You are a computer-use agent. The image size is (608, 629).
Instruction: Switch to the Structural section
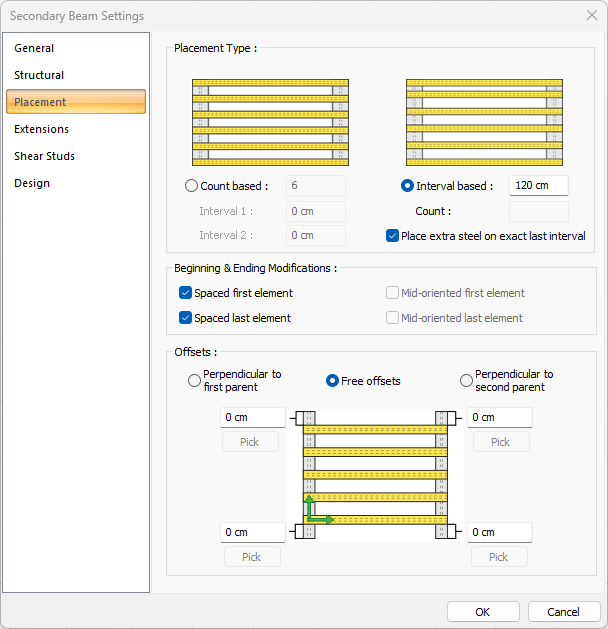point(39,75)
